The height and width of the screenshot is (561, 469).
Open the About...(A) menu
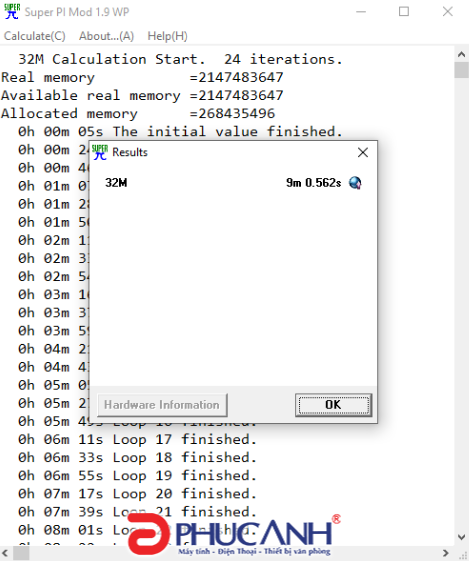click(106, 36)
